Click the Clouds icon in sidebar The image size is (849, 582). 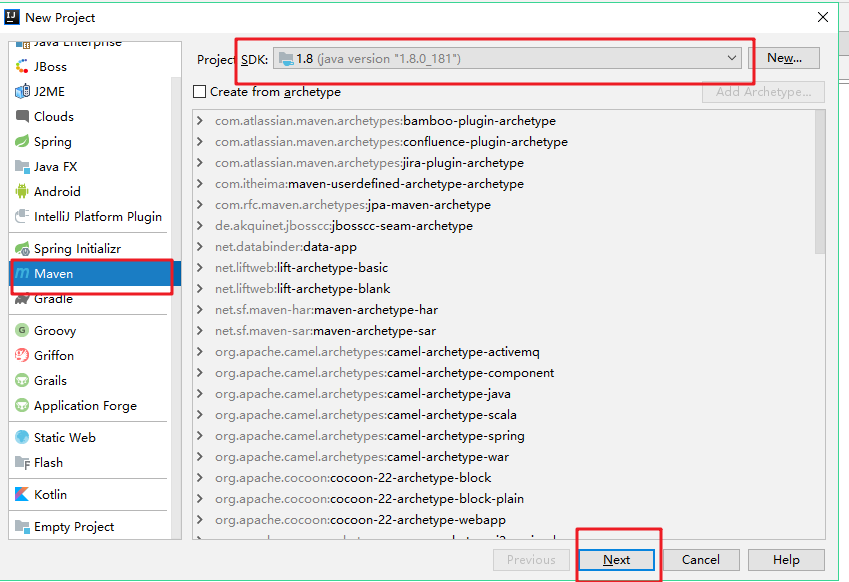22,116
